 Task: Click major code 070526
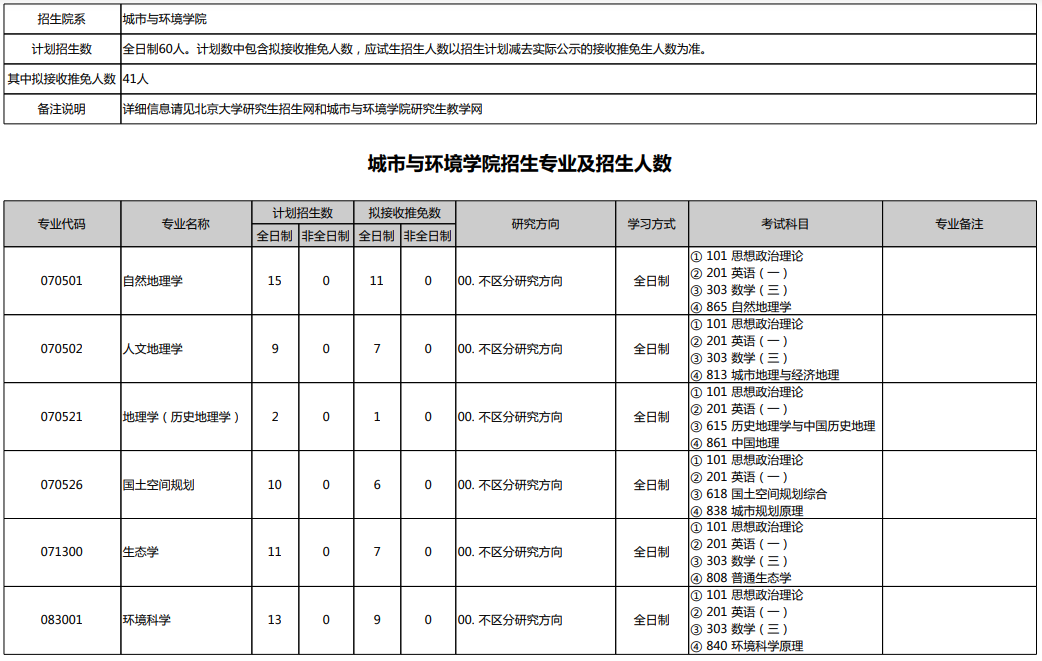(x=62, y=485)
